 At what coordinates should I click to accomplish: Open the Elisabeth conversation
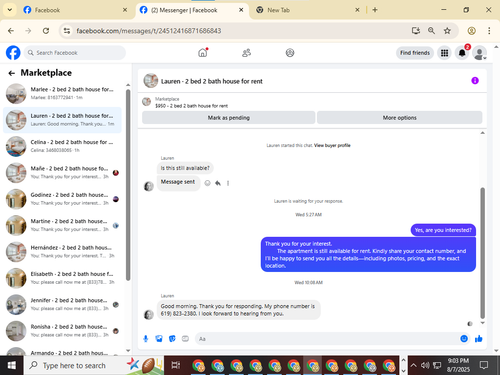[x=62, y=278]
